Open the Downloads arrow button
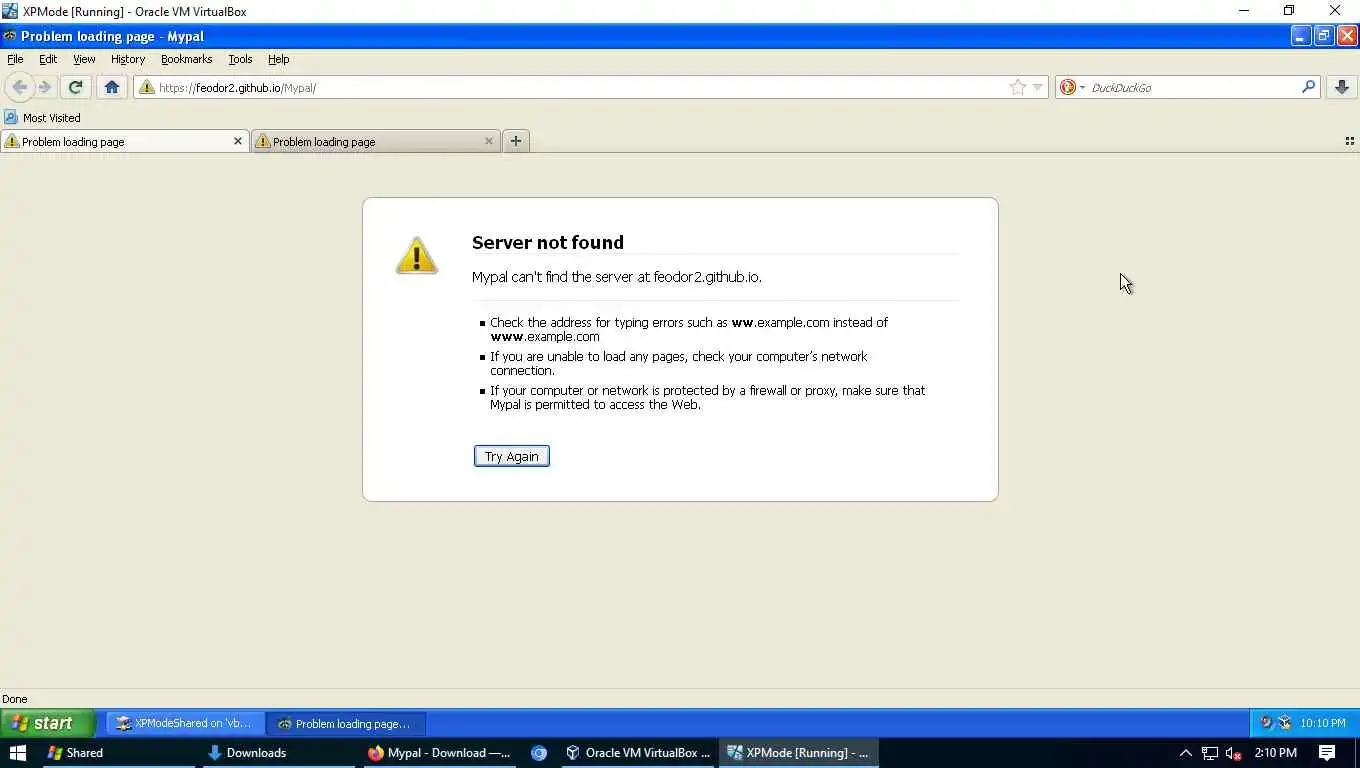This screenshot has height=768, width=1360. 1342,87
